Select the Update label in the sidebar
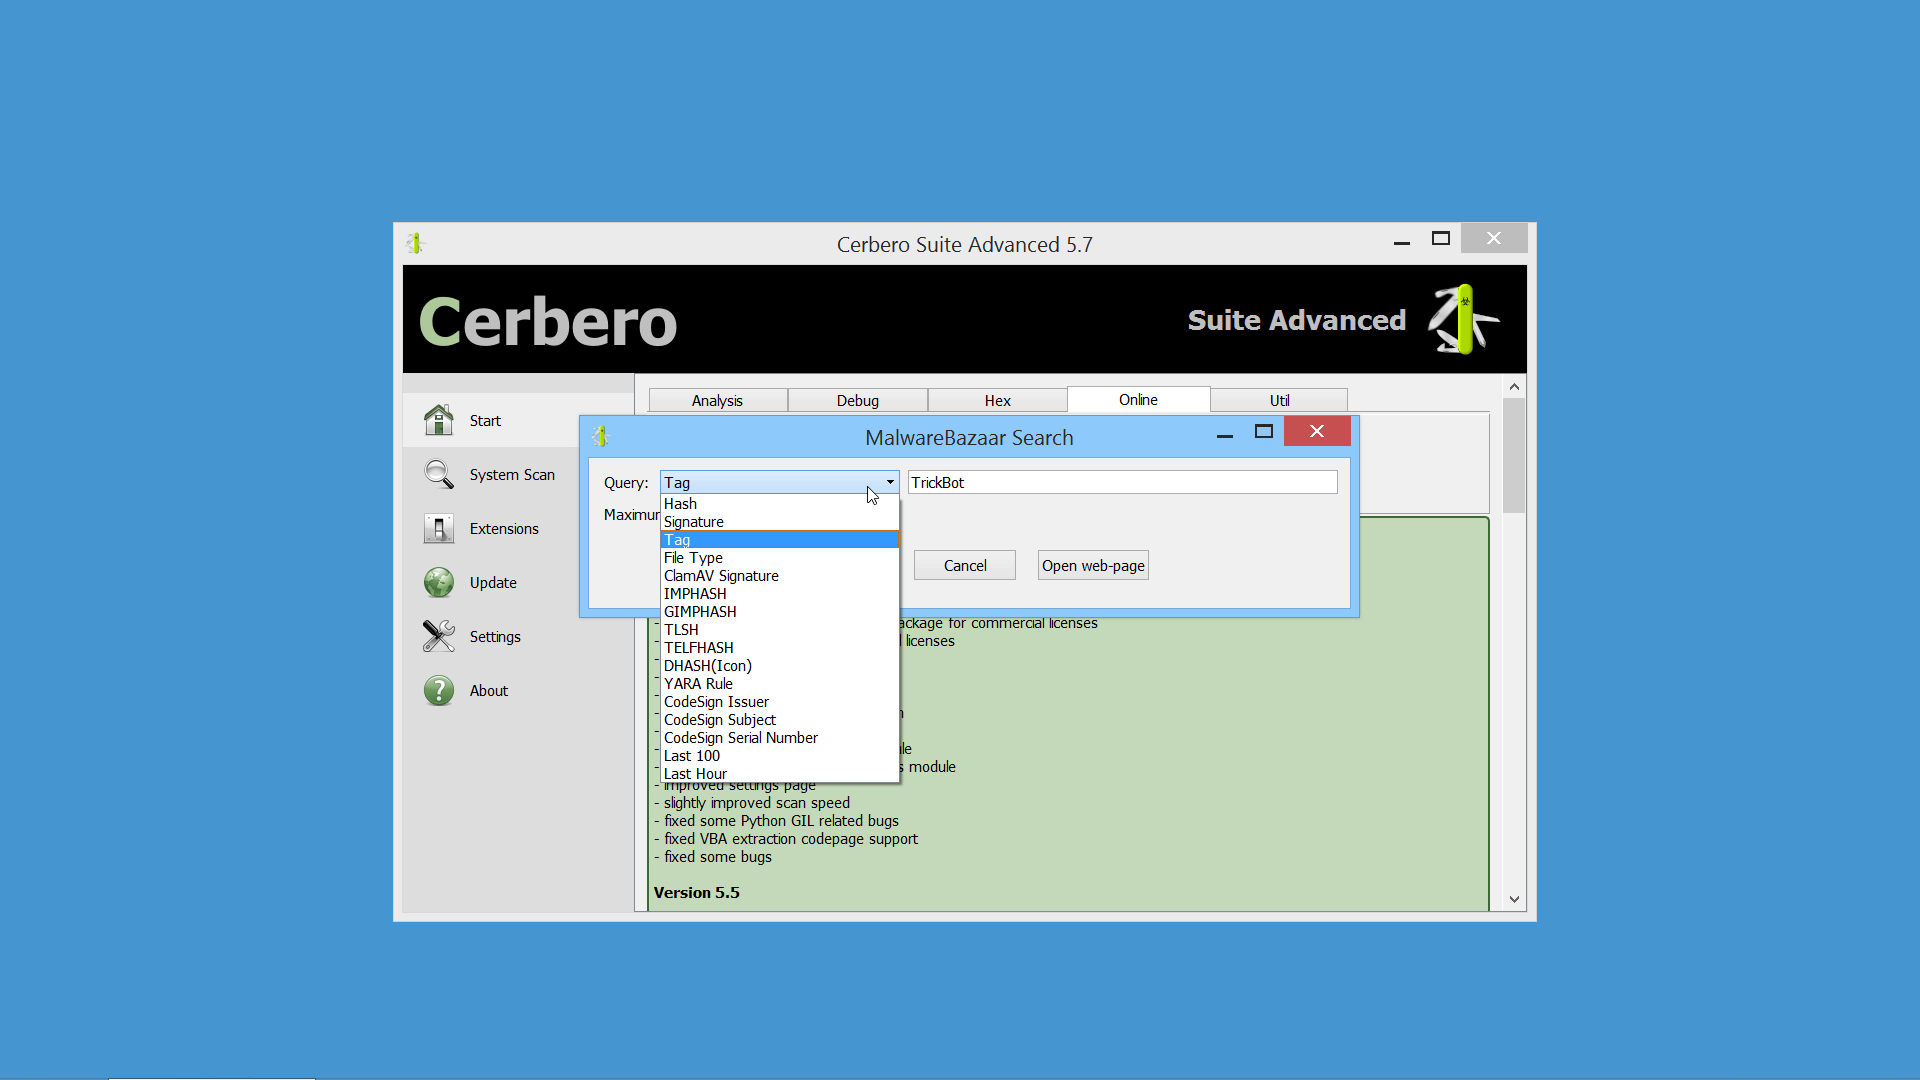The image size is (1920, 1080). 493,583
